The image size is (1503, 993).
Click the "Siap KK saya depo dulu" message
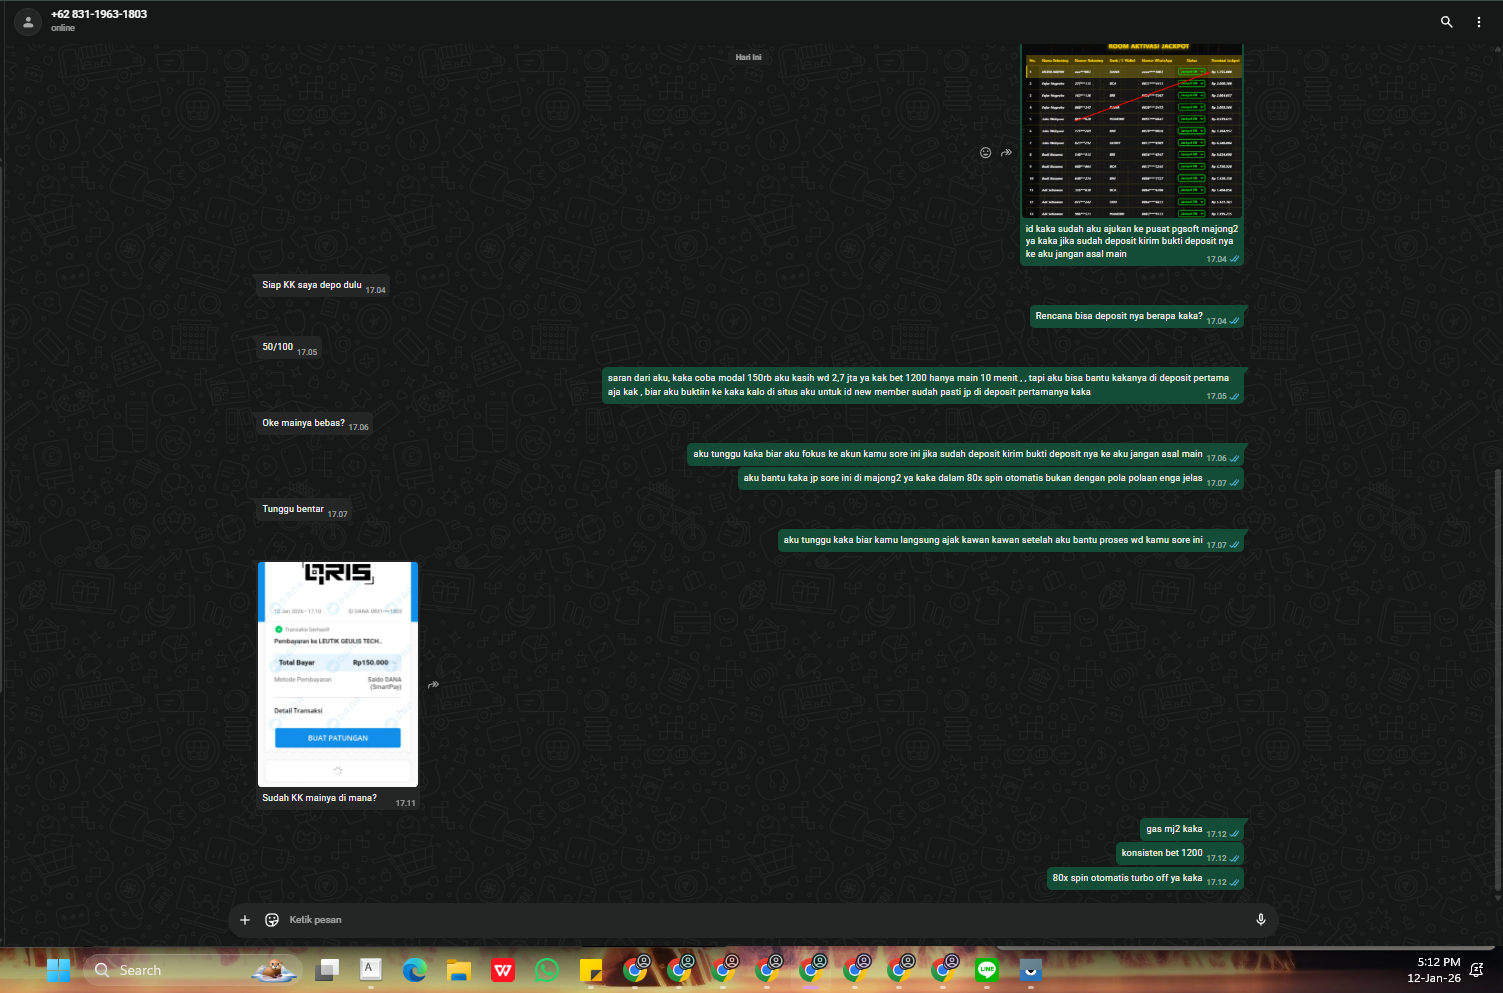325,285
